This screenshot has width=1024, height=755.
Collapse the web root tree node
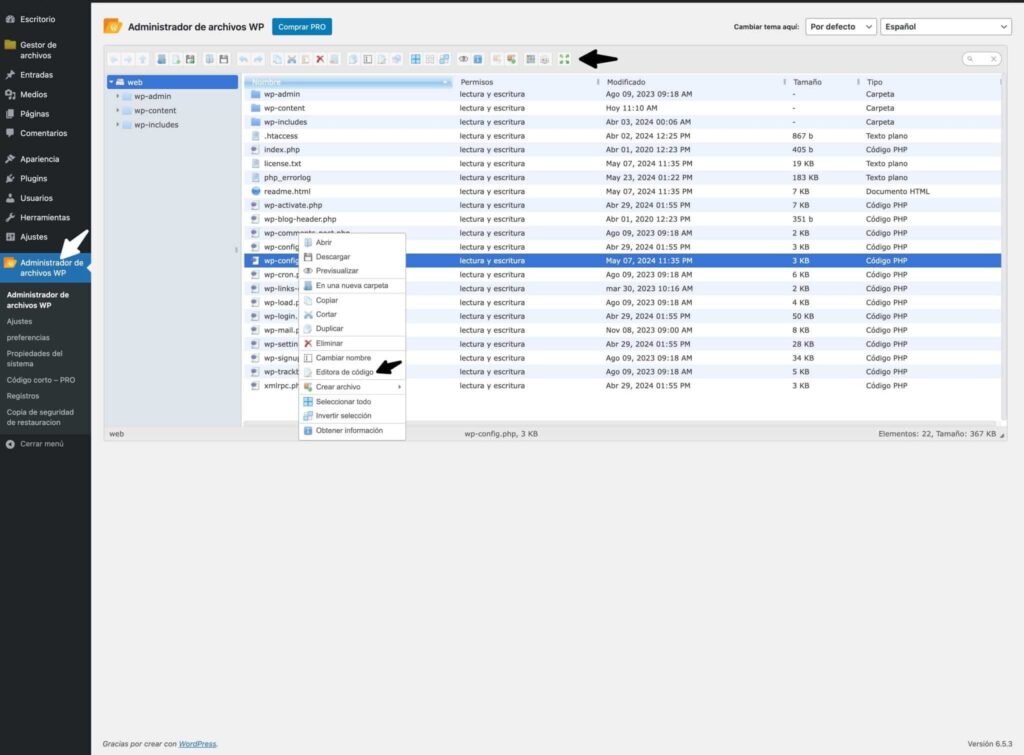(x=112, y=82)
